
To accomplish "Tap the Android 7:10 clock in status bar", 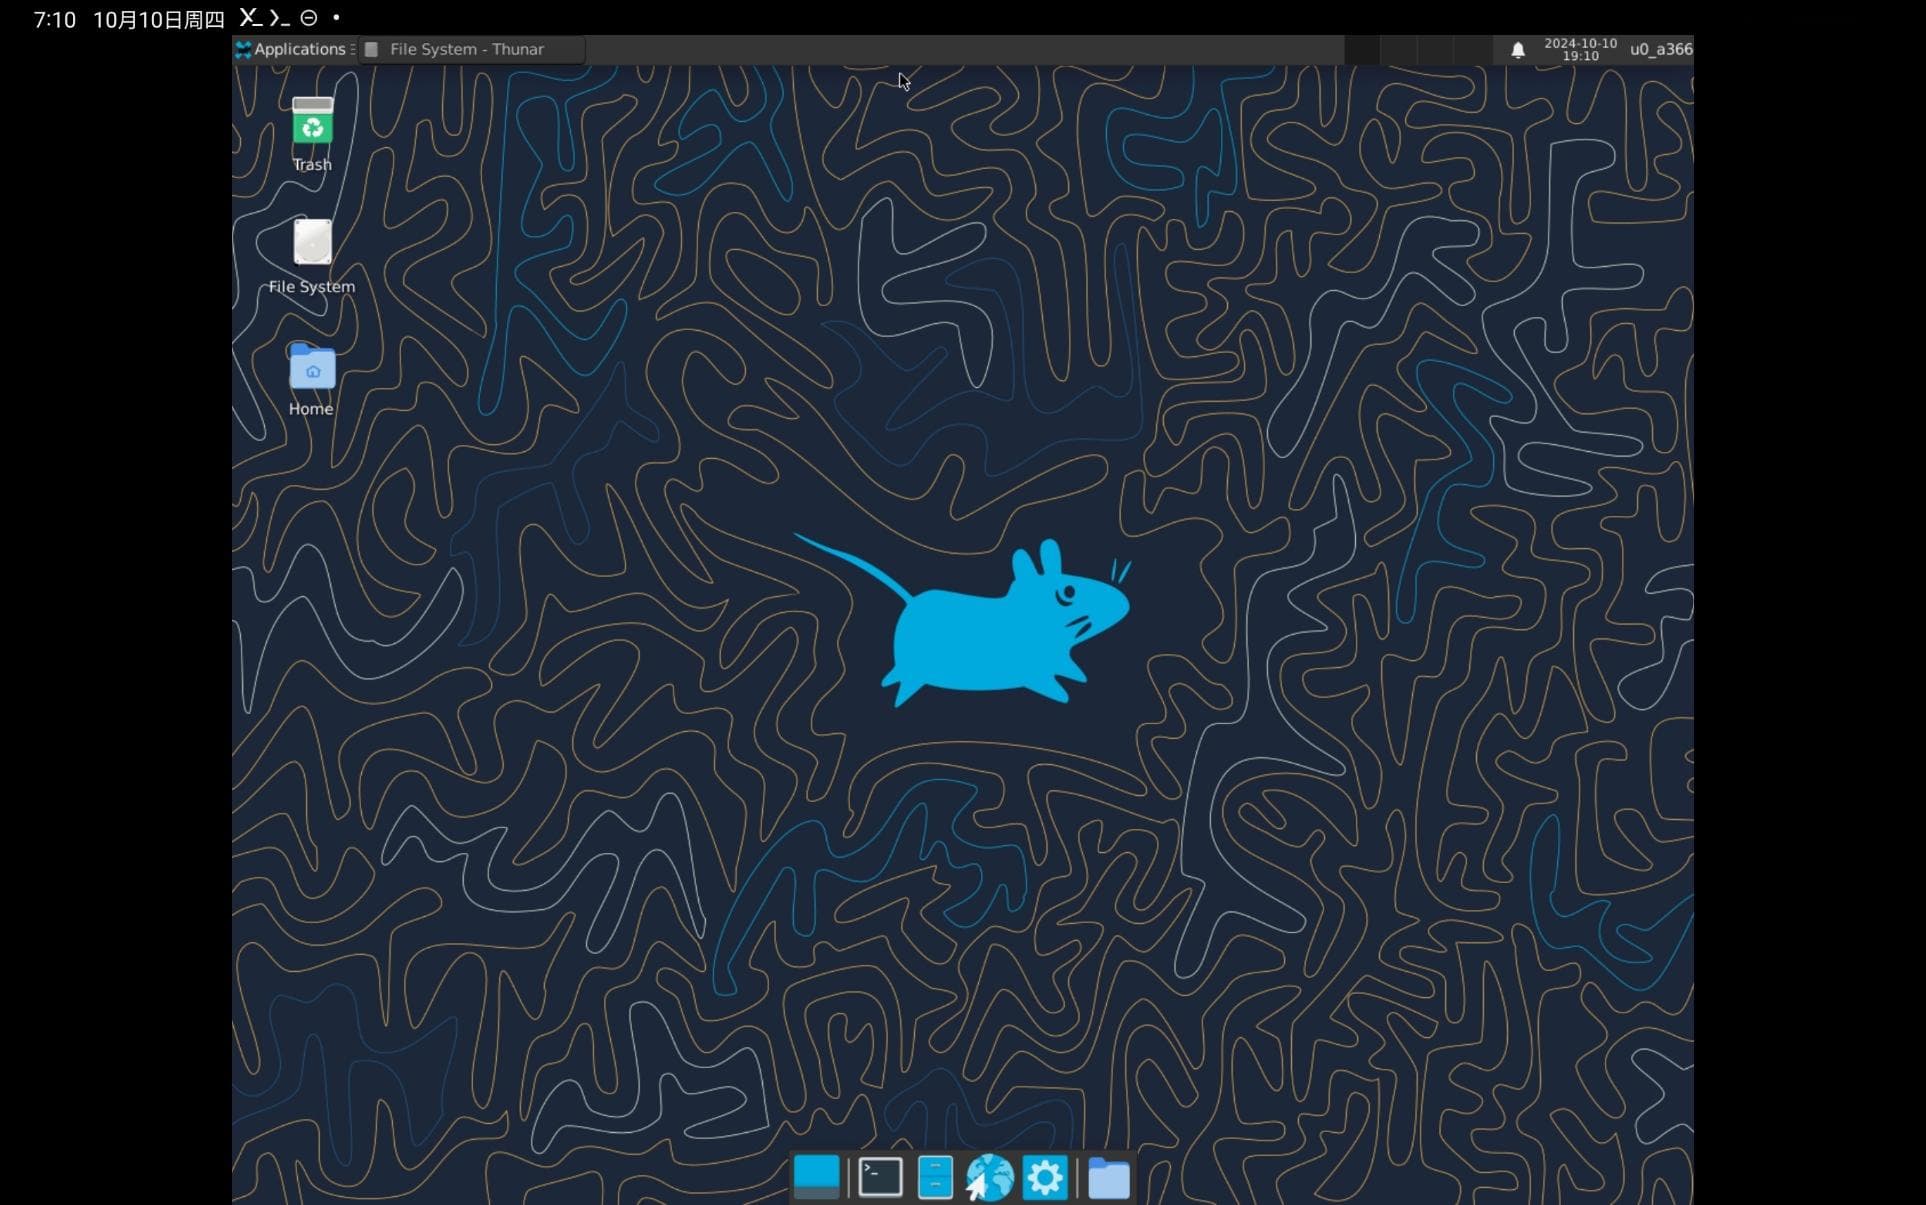I will point(54,20).
